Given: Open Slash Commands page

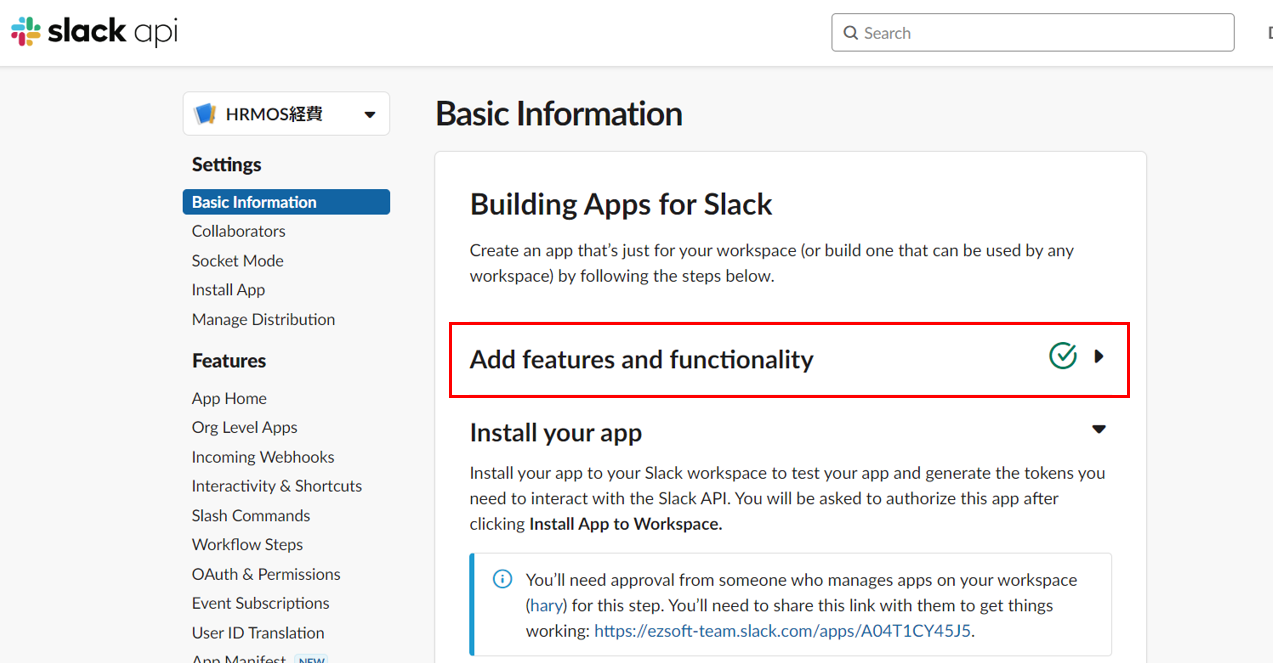Looking at the screenshot, I should pos(251,515).
